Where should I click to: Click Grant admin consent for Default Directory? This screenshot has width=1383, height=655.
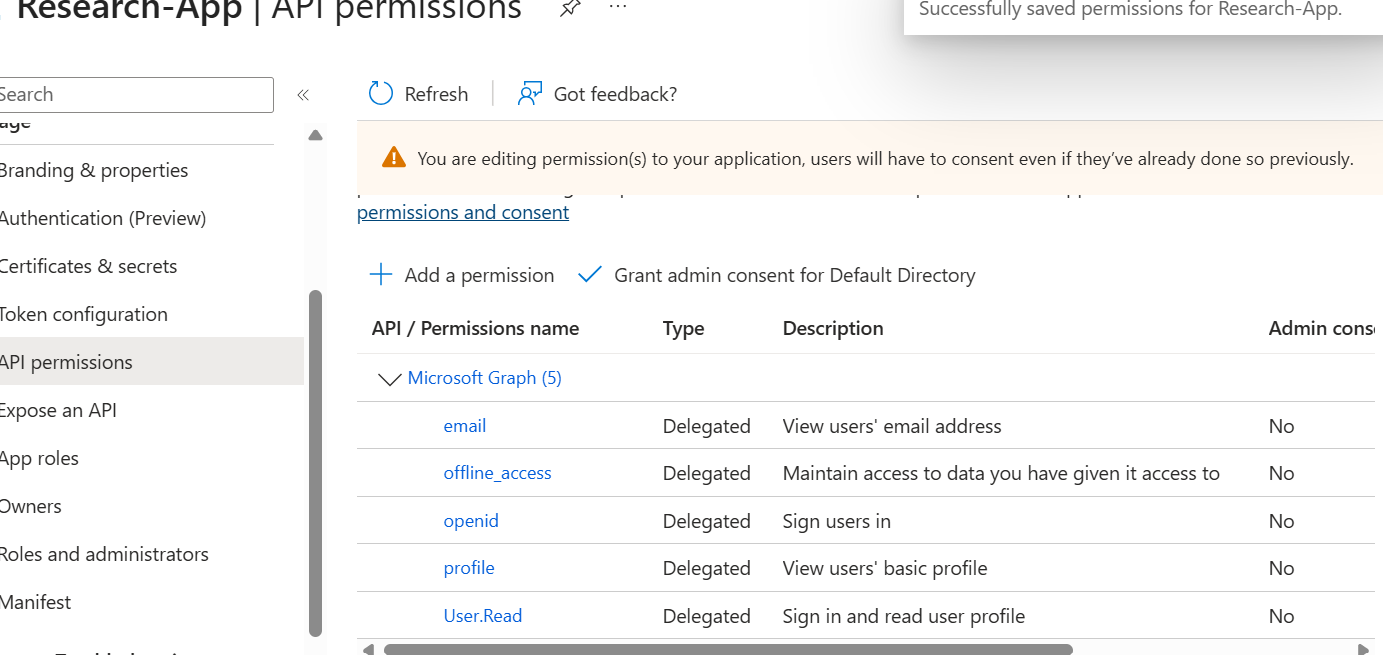(777, 275)
